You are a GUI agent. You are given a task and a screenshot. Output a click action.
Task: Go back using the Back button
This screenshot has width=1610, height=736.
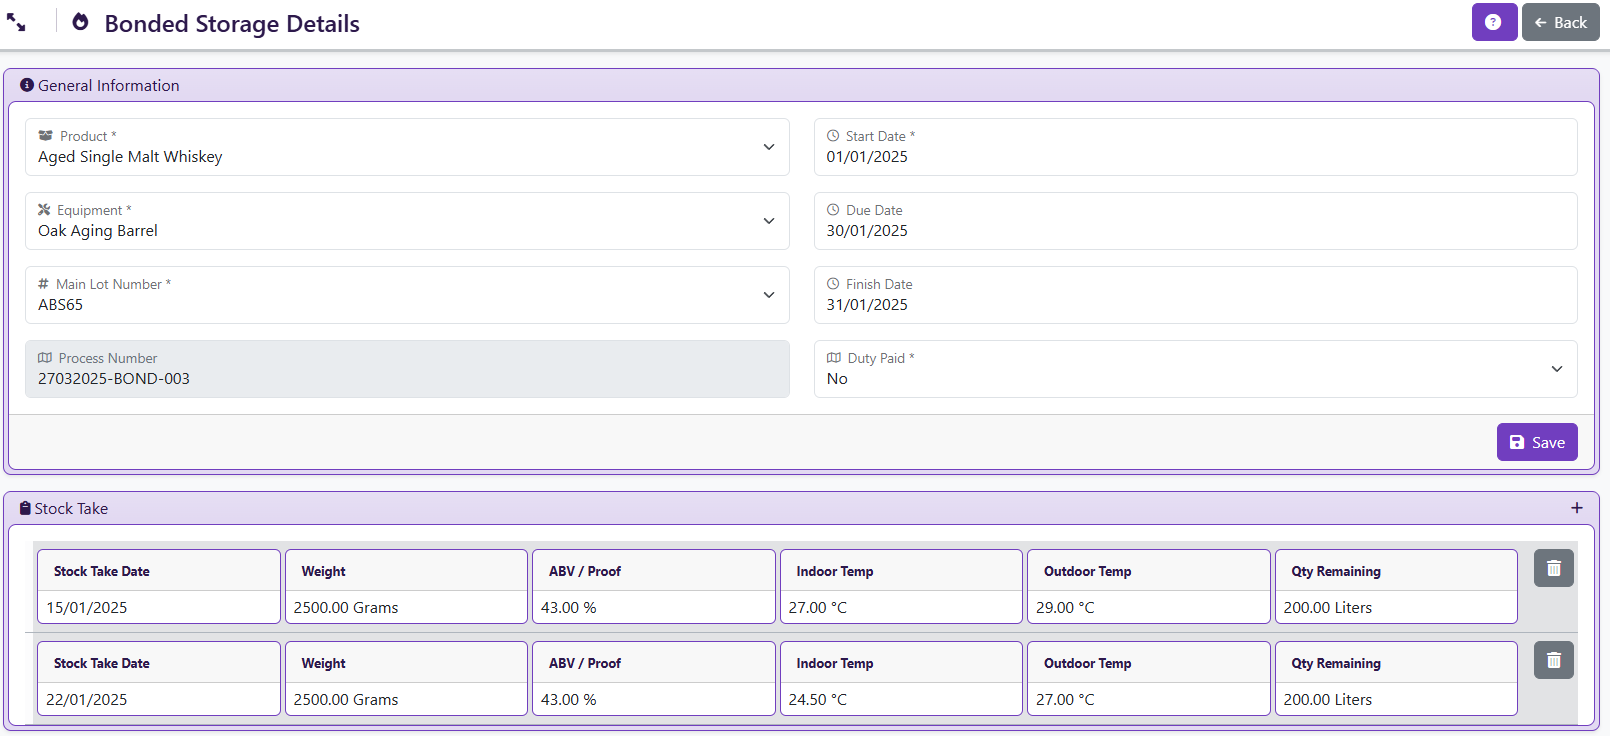pos(1560,22)
